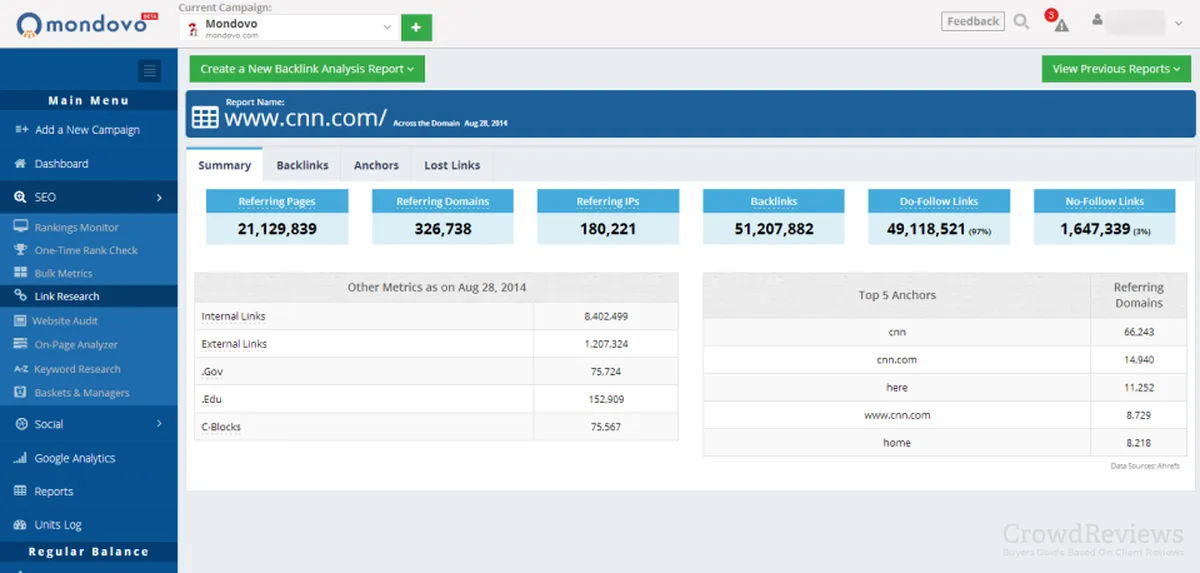The height and width of the screenshot is (573, 1200).
Task: Click the Link Research chain icon
Action: point(21,296)
